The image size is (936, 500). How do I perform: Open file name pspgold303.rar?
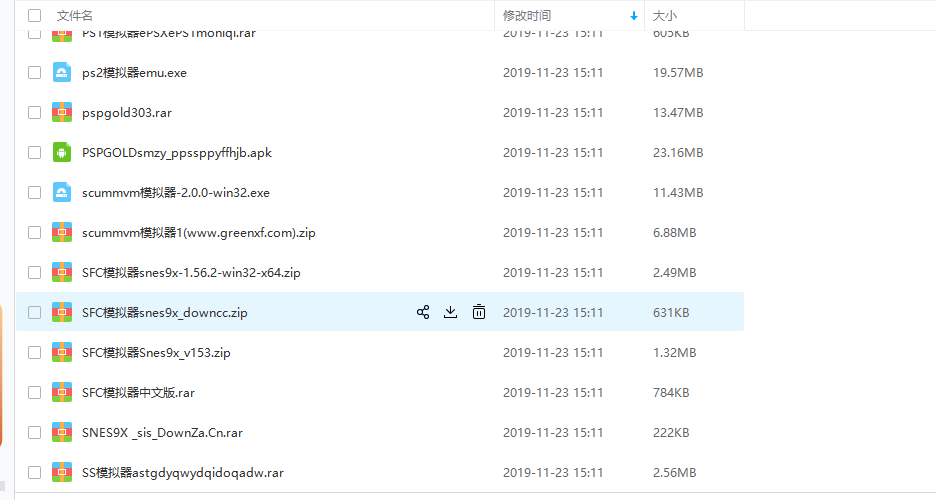coord(127,113)
